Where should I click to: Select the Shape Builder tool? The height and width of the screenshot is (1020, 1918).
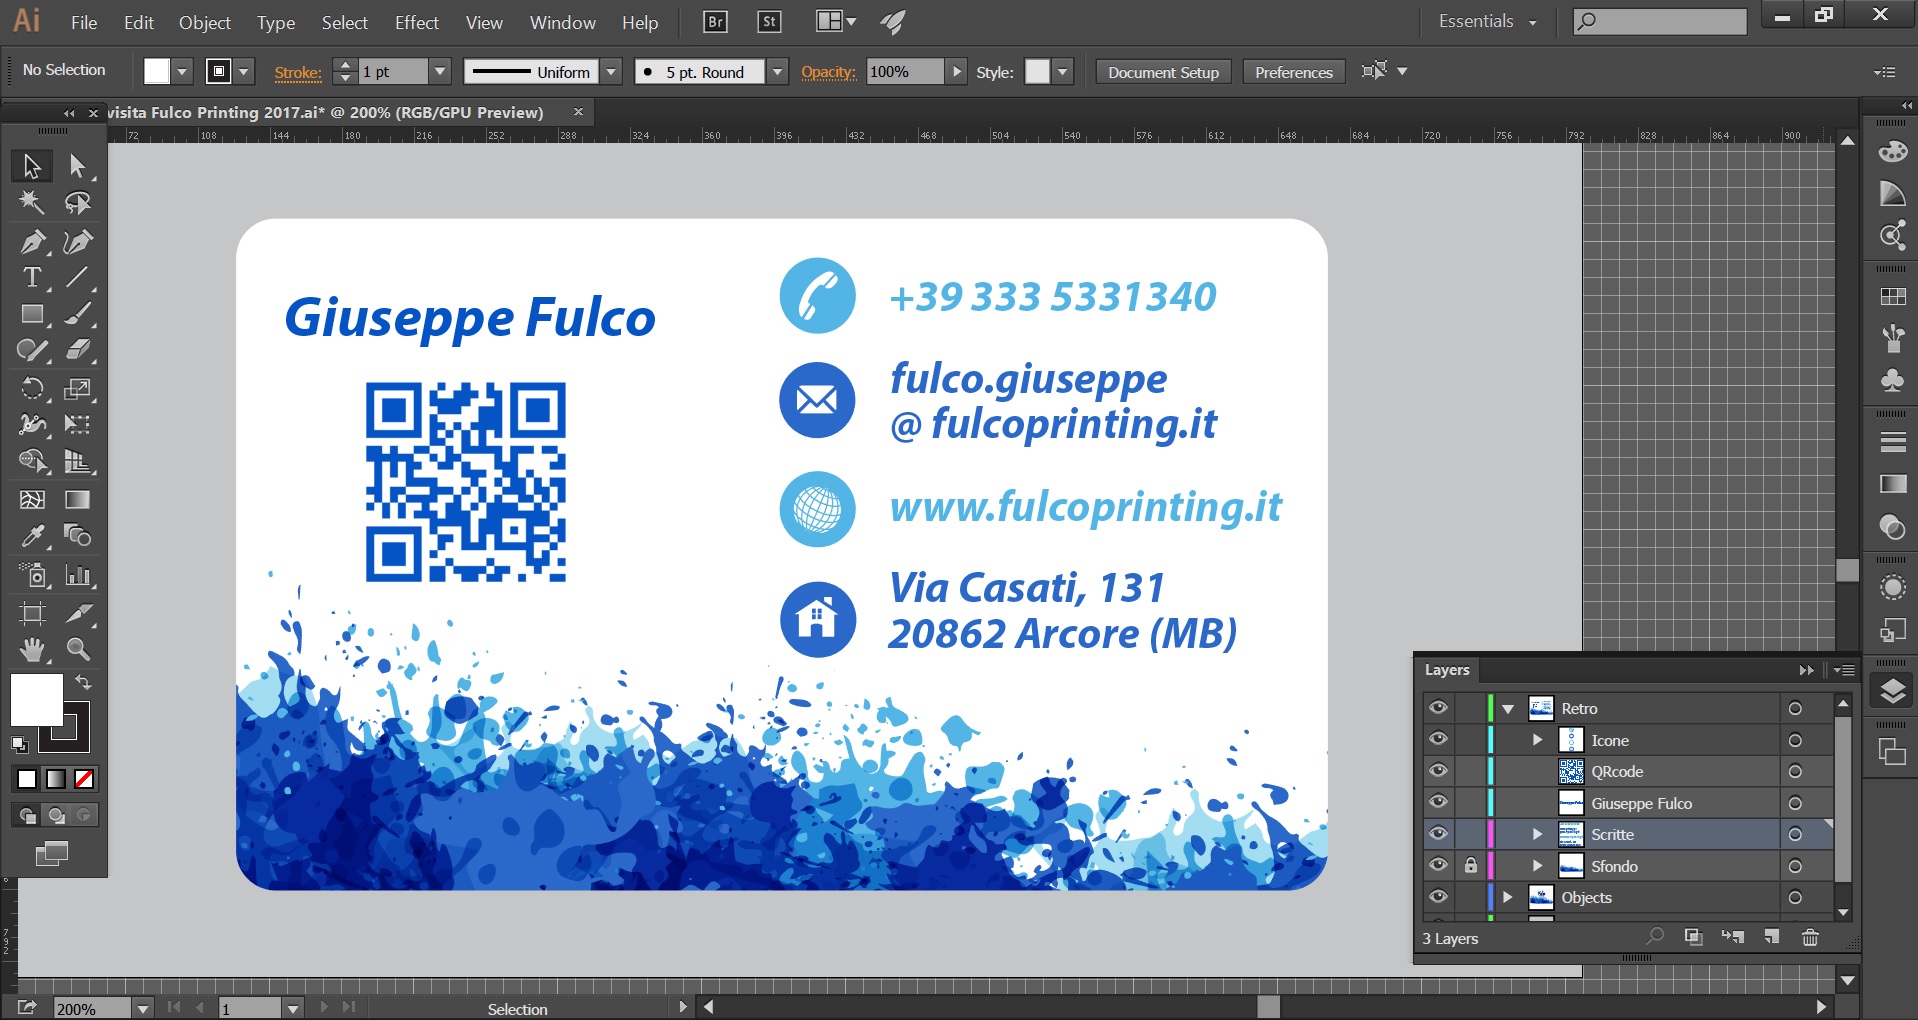32,461
